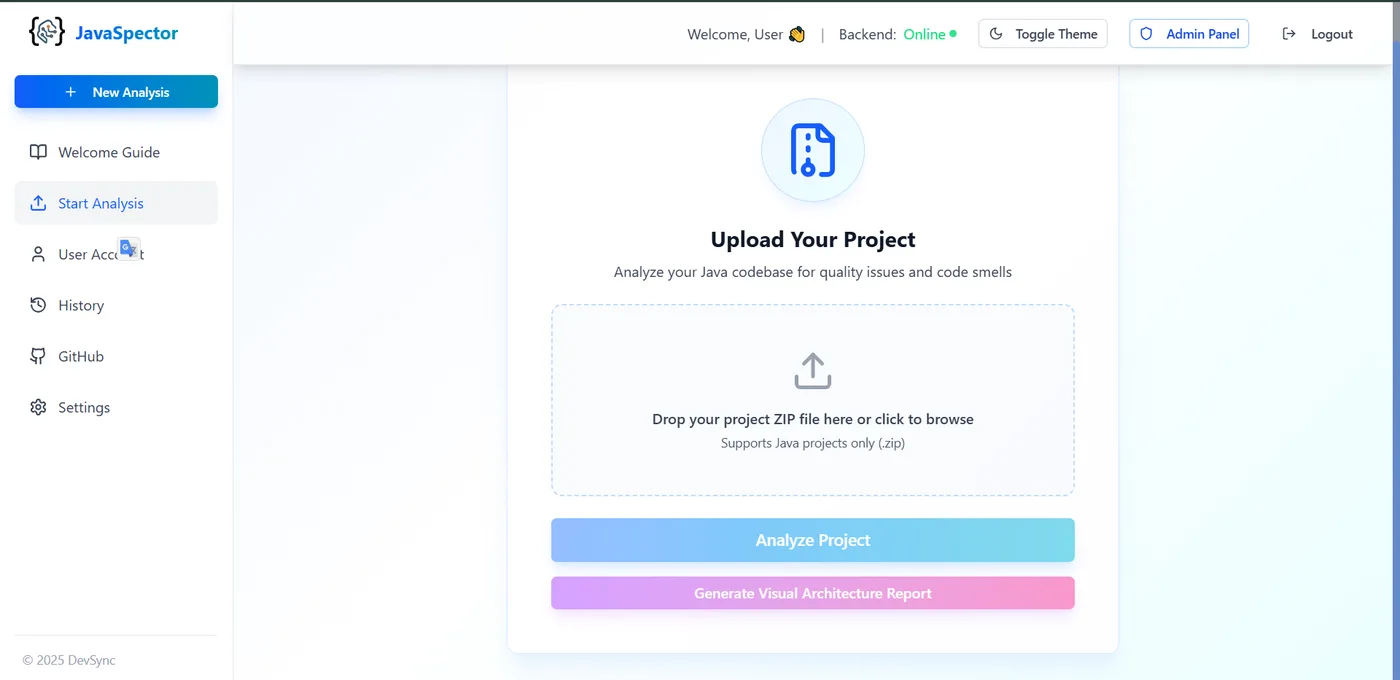This screenshot has height=680, width=1400.
Task: Click the upload tray arrow icon
Action: [x=813, y=371]
